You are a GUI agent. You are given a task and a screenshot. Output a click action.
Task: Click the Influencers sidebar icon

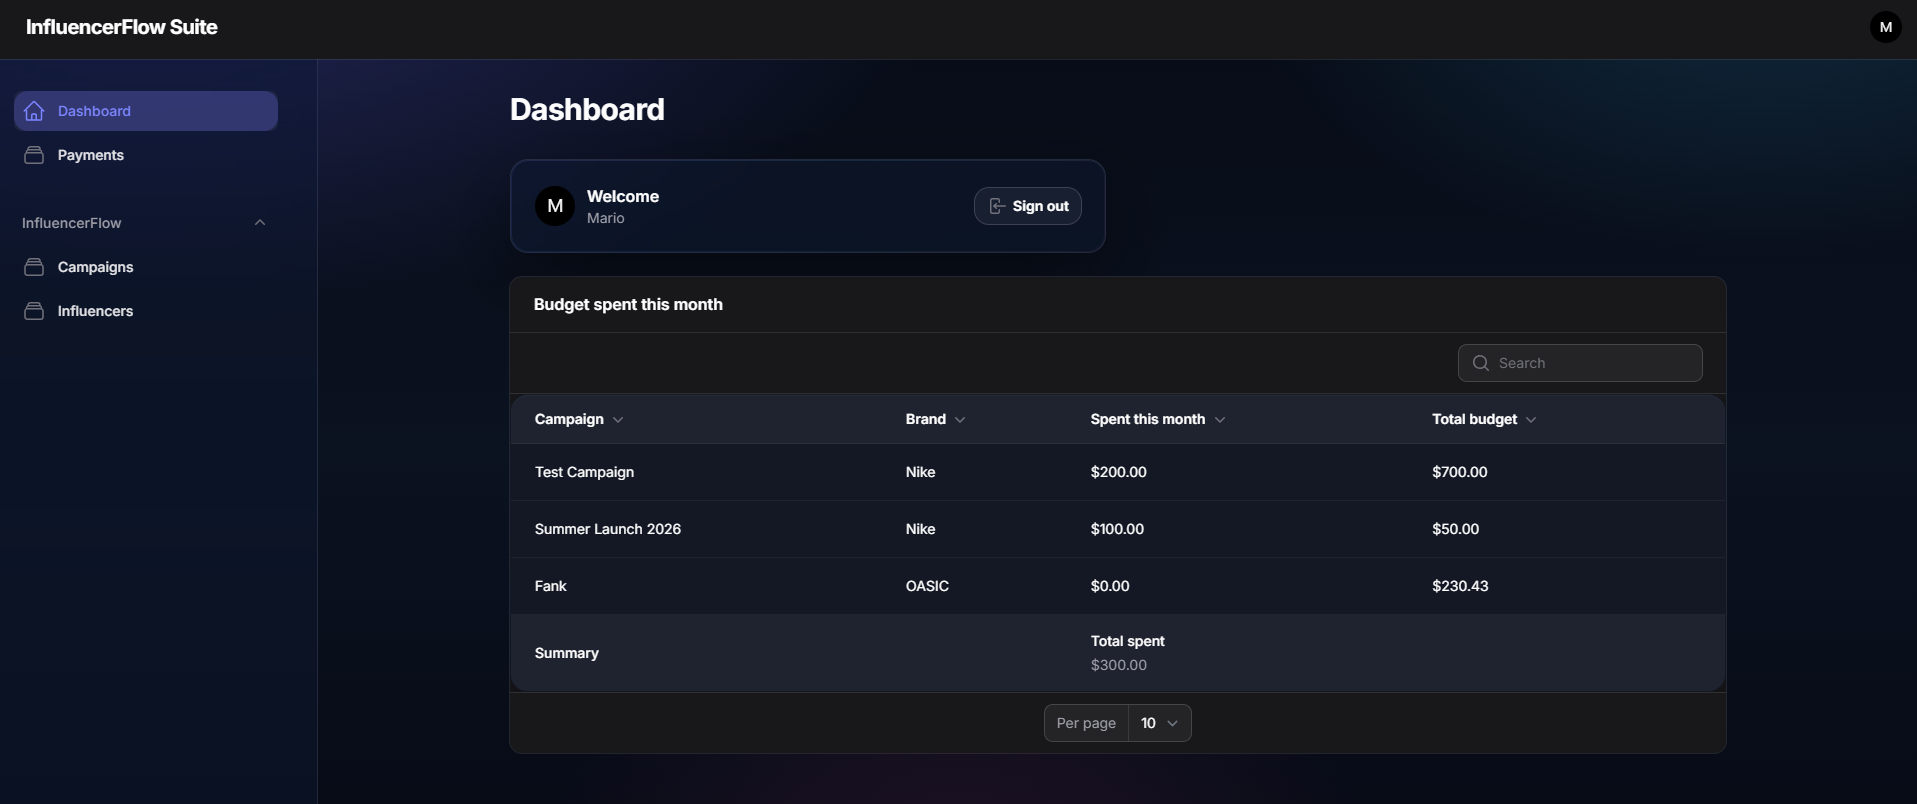[x=34, y=311]
